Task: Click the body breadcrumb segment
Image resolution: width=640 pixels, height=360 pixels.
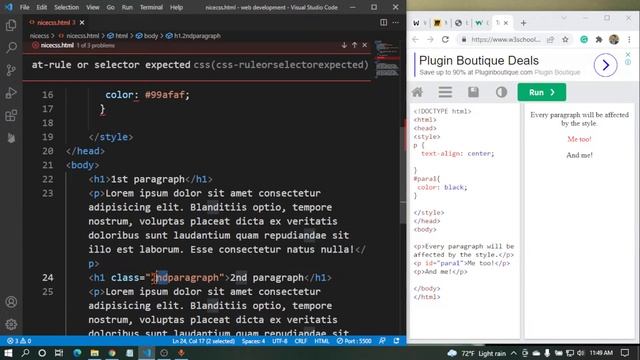Action: (147, 36)
